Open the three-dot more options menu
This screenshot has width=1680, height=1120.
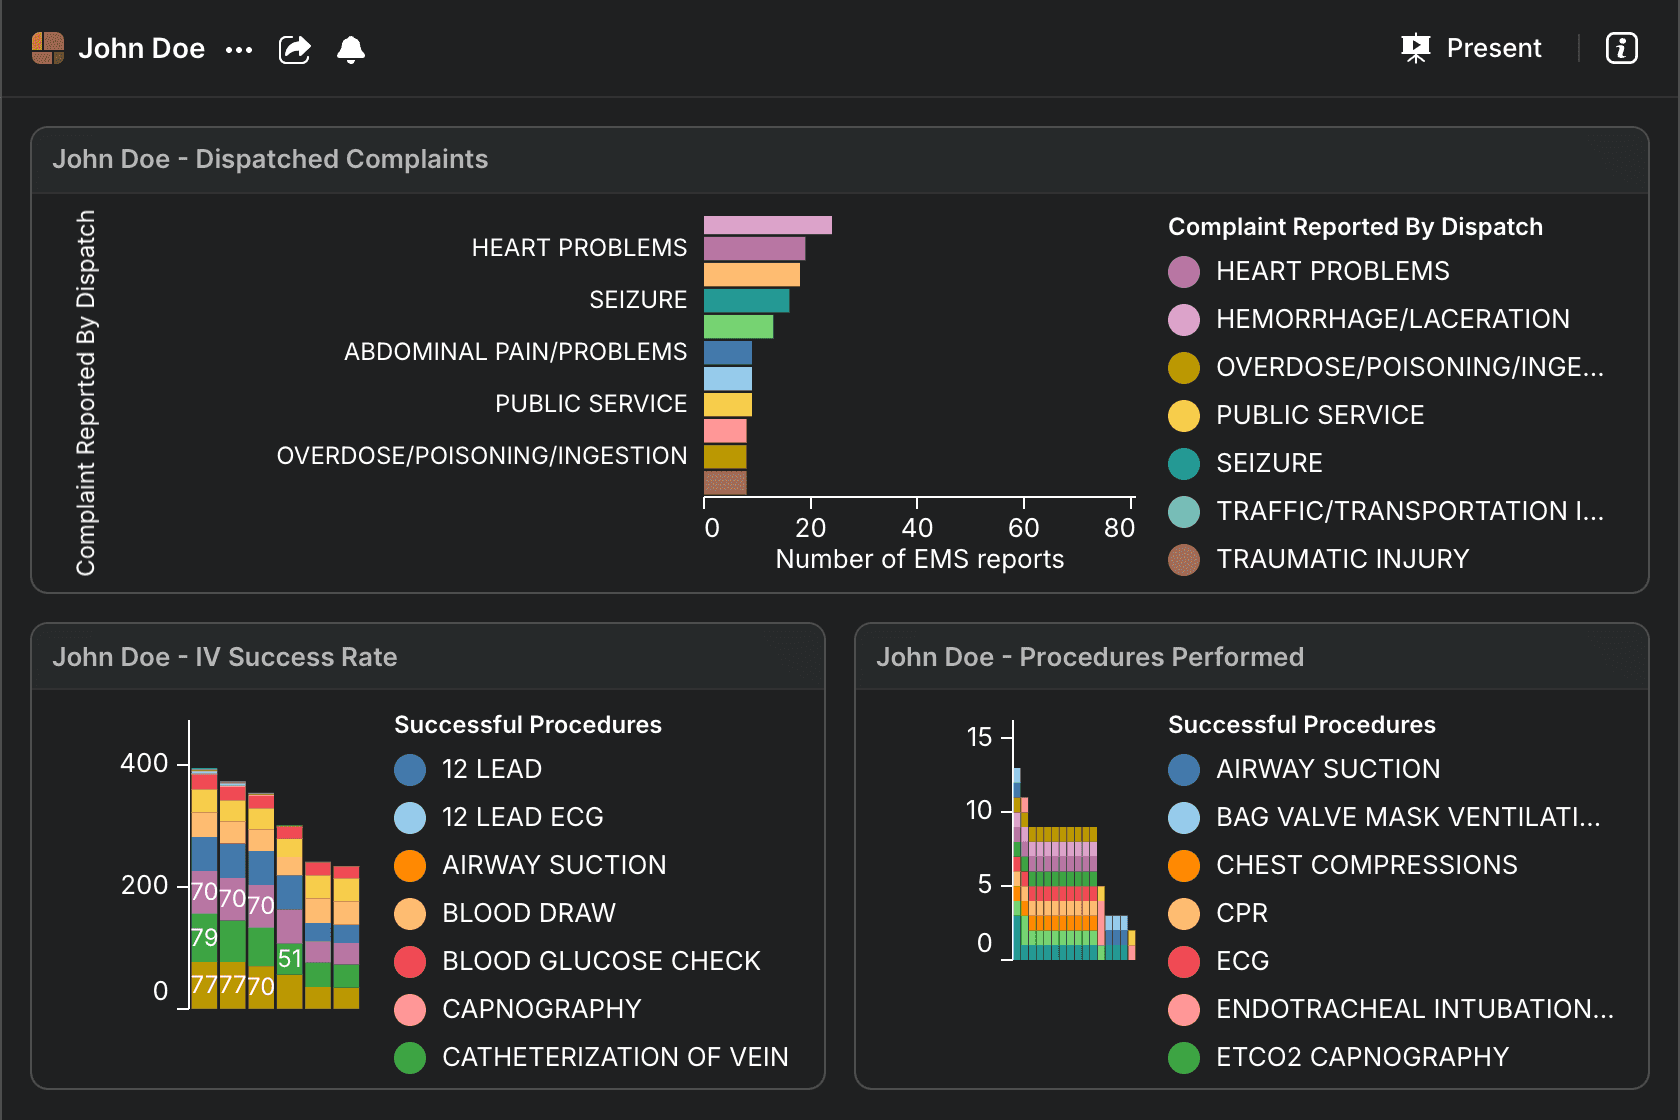pyautogui.click(x=239, y=49)
